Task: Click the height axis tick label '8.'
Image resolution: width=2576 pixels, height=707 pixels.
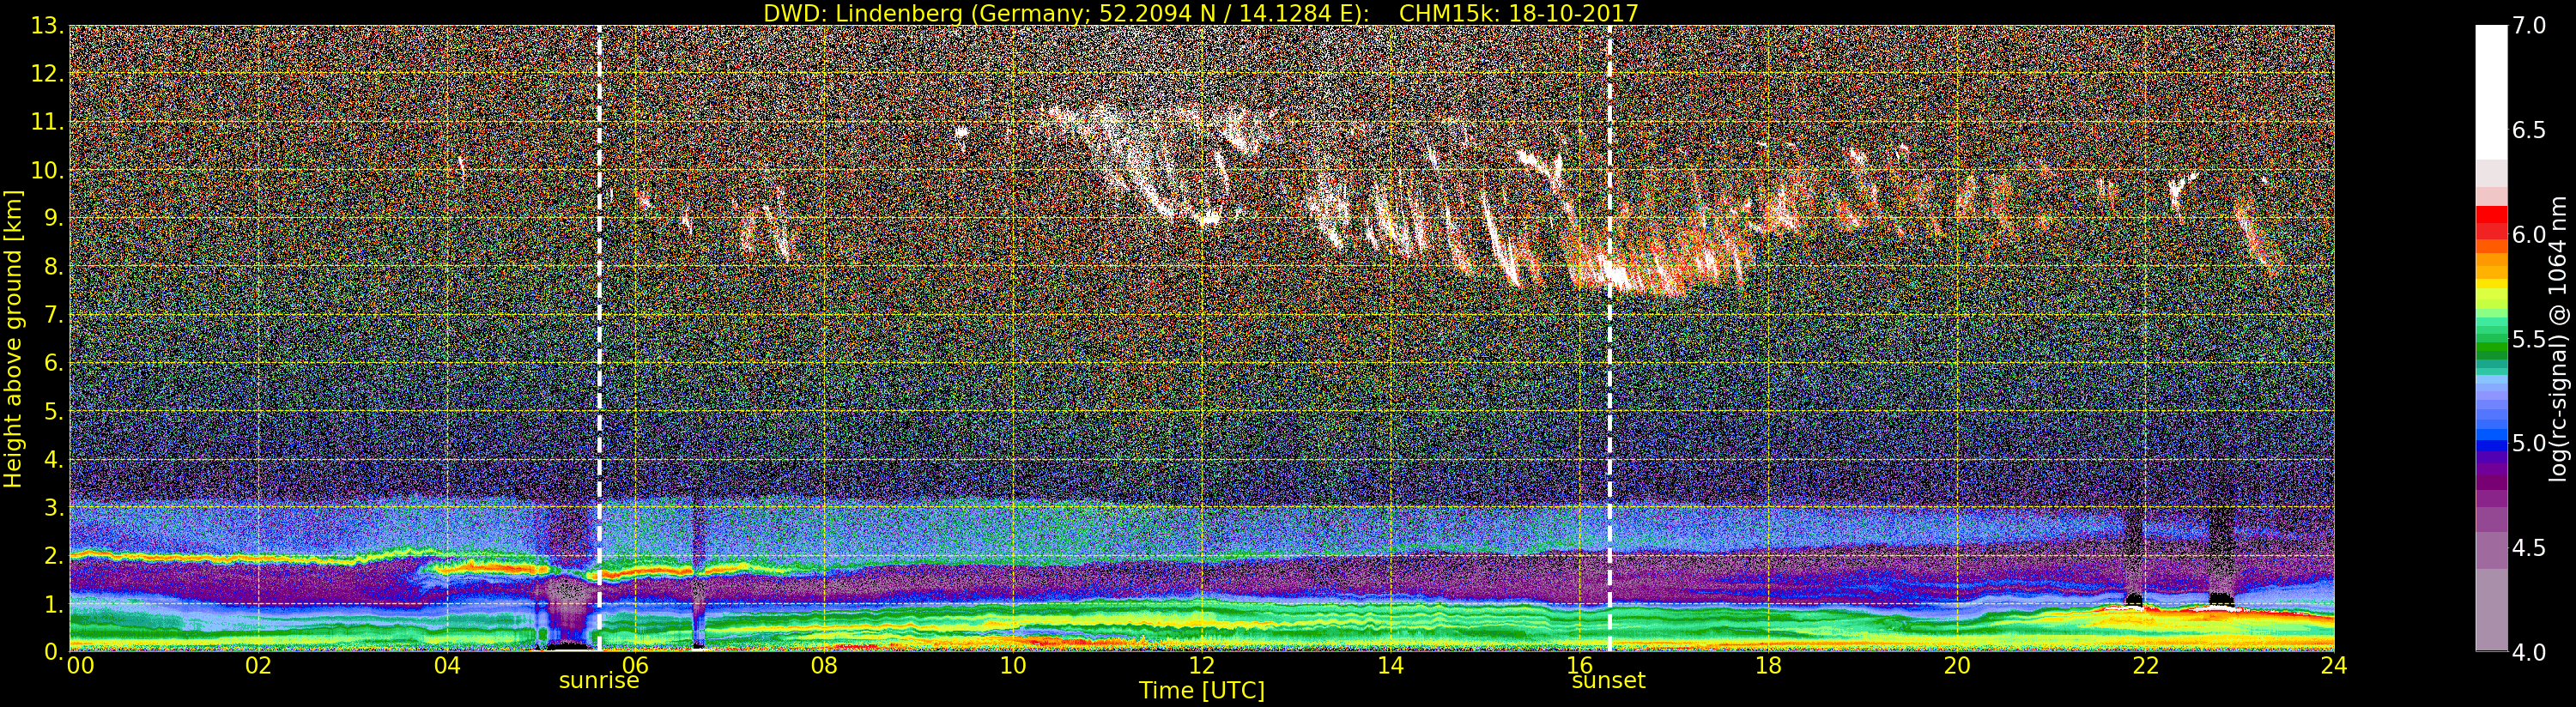Action: pyautogui.click(x=53, y=267)
